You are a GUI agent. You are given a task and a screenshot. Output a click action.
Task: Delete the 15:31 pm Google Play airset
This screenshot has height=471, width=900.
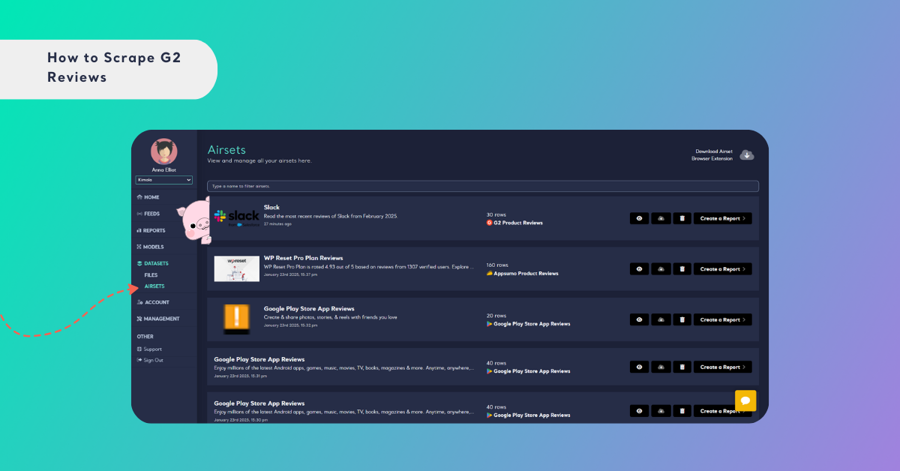click(682, 367)
